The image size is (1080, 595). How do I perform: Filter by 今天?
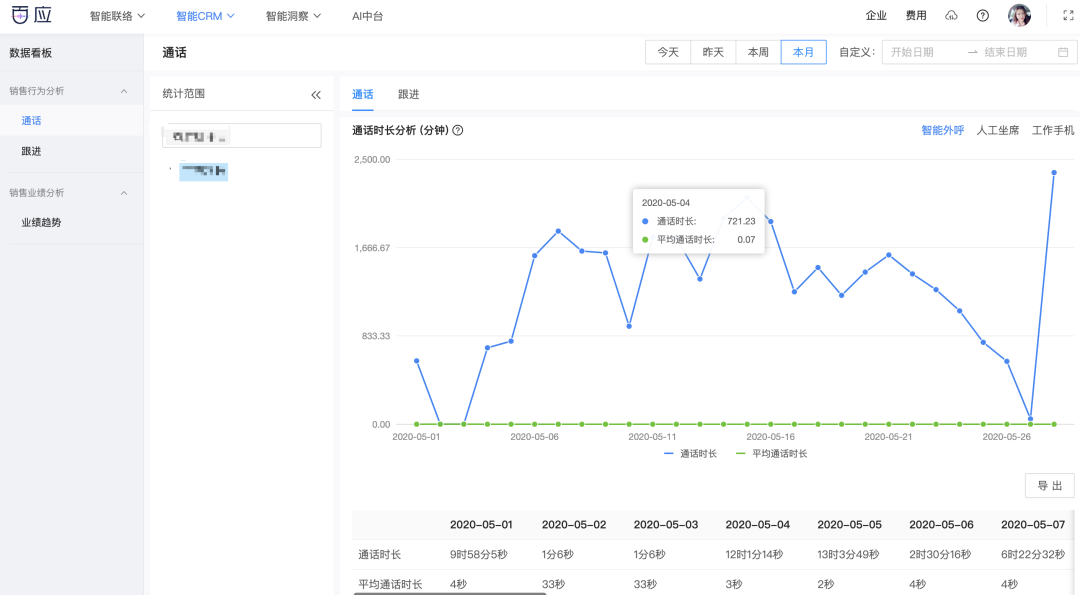(x=667, y=52)
